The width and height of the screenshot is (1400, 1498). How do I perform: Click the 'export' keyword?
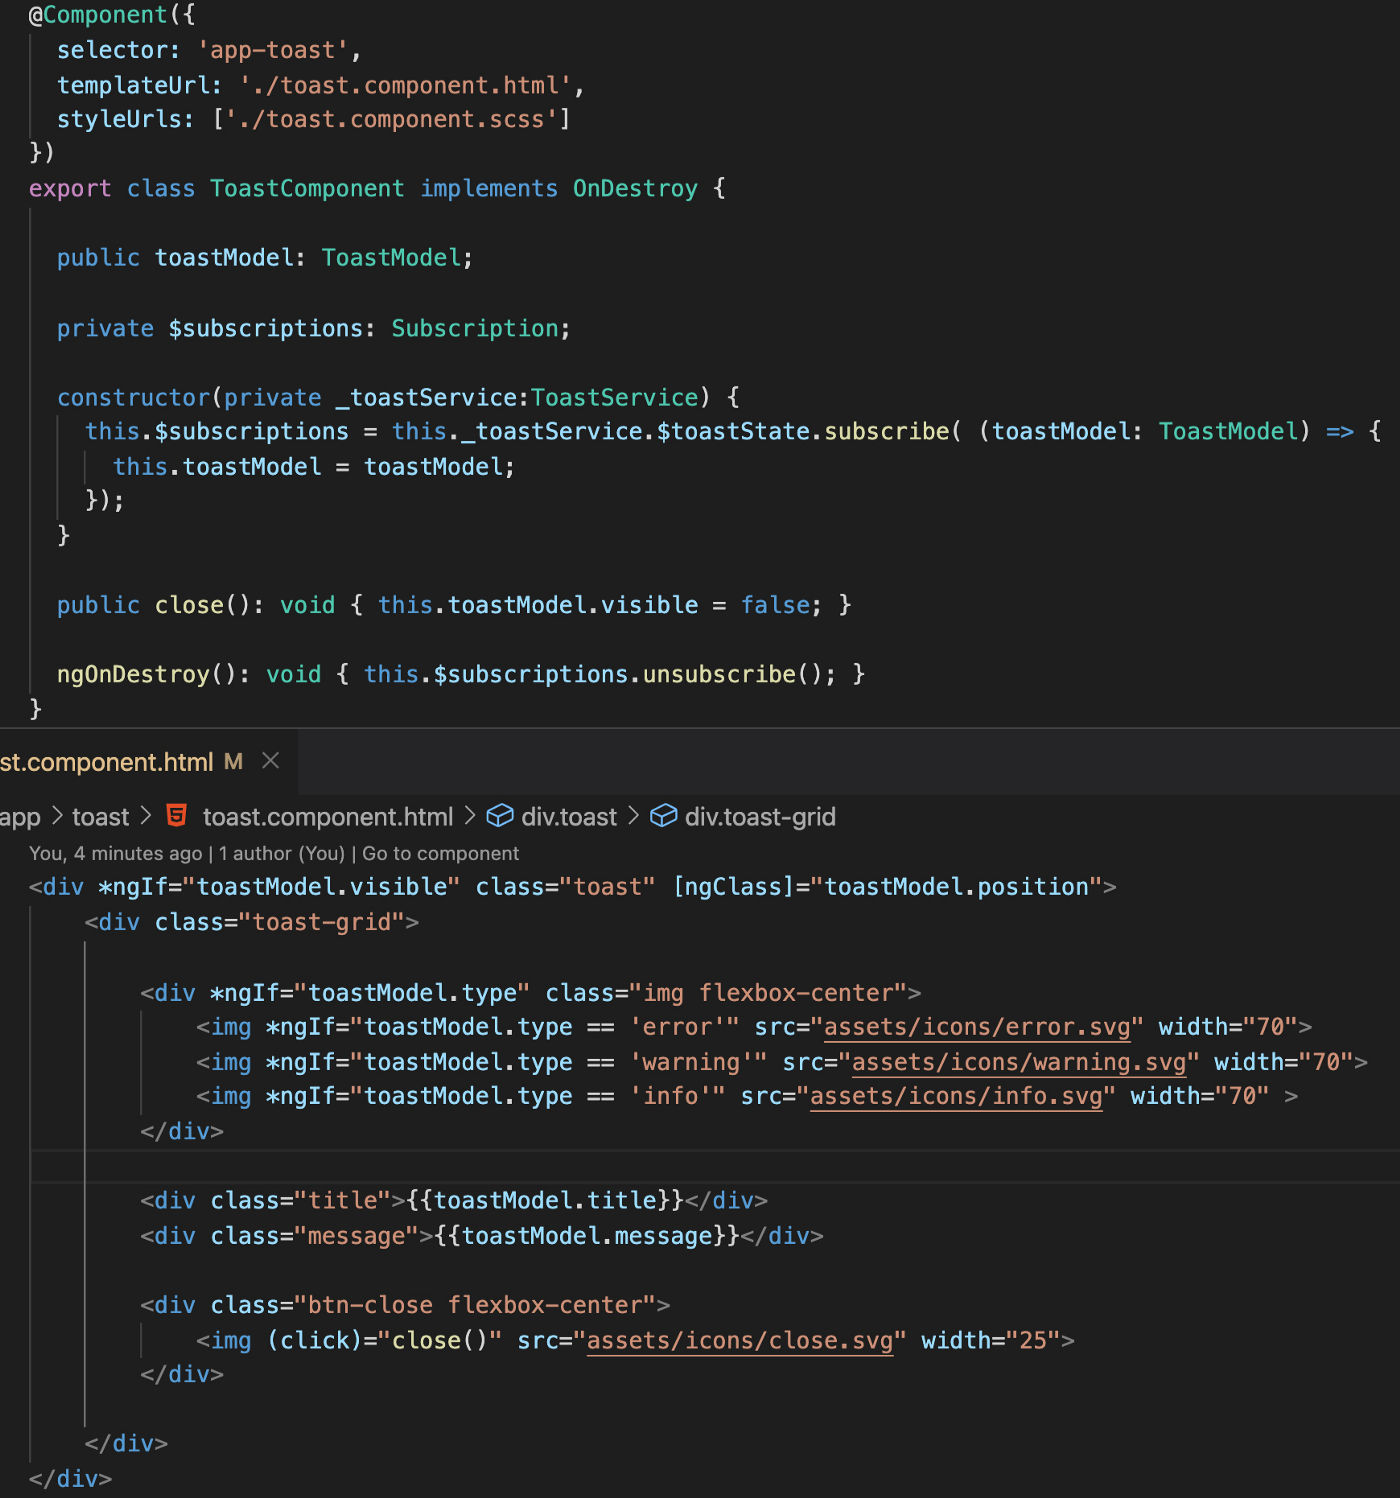point(70,188)
